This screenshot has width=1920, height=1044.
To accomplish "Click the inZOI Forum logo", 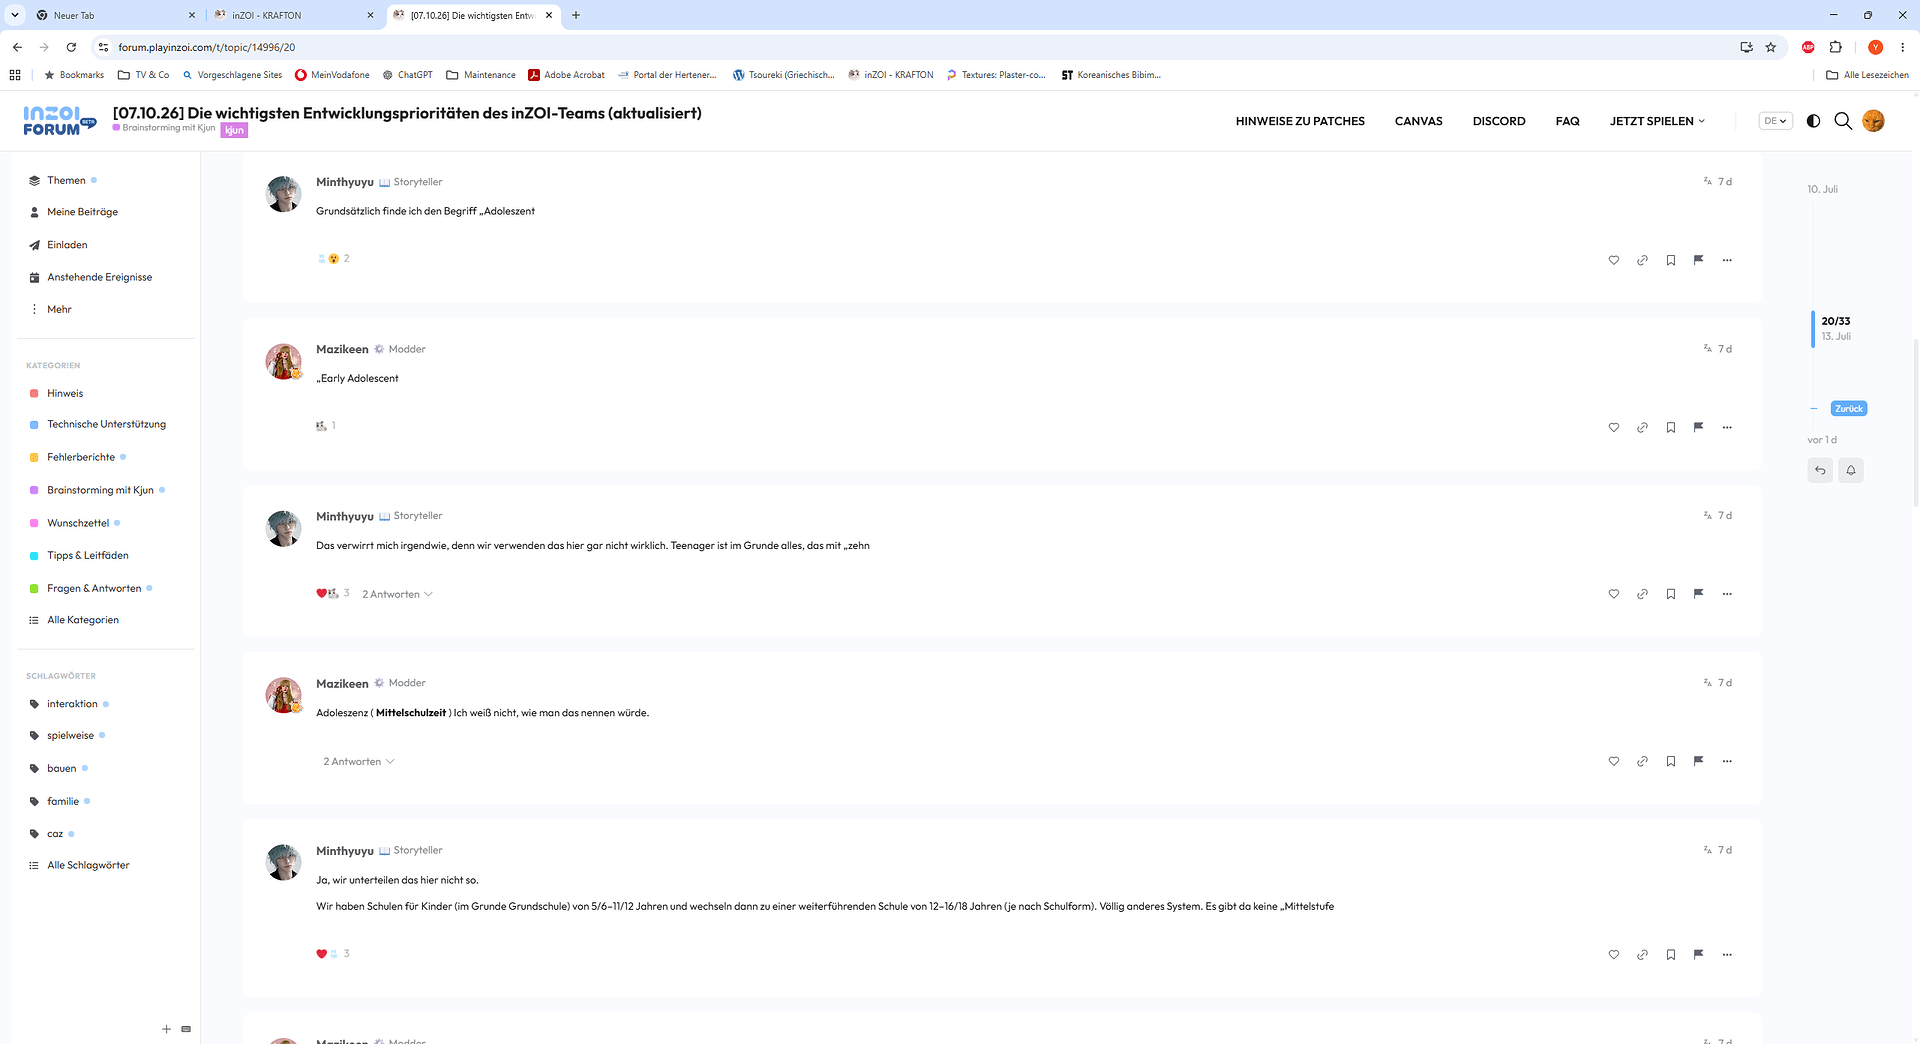I will (x=58, y=121).
